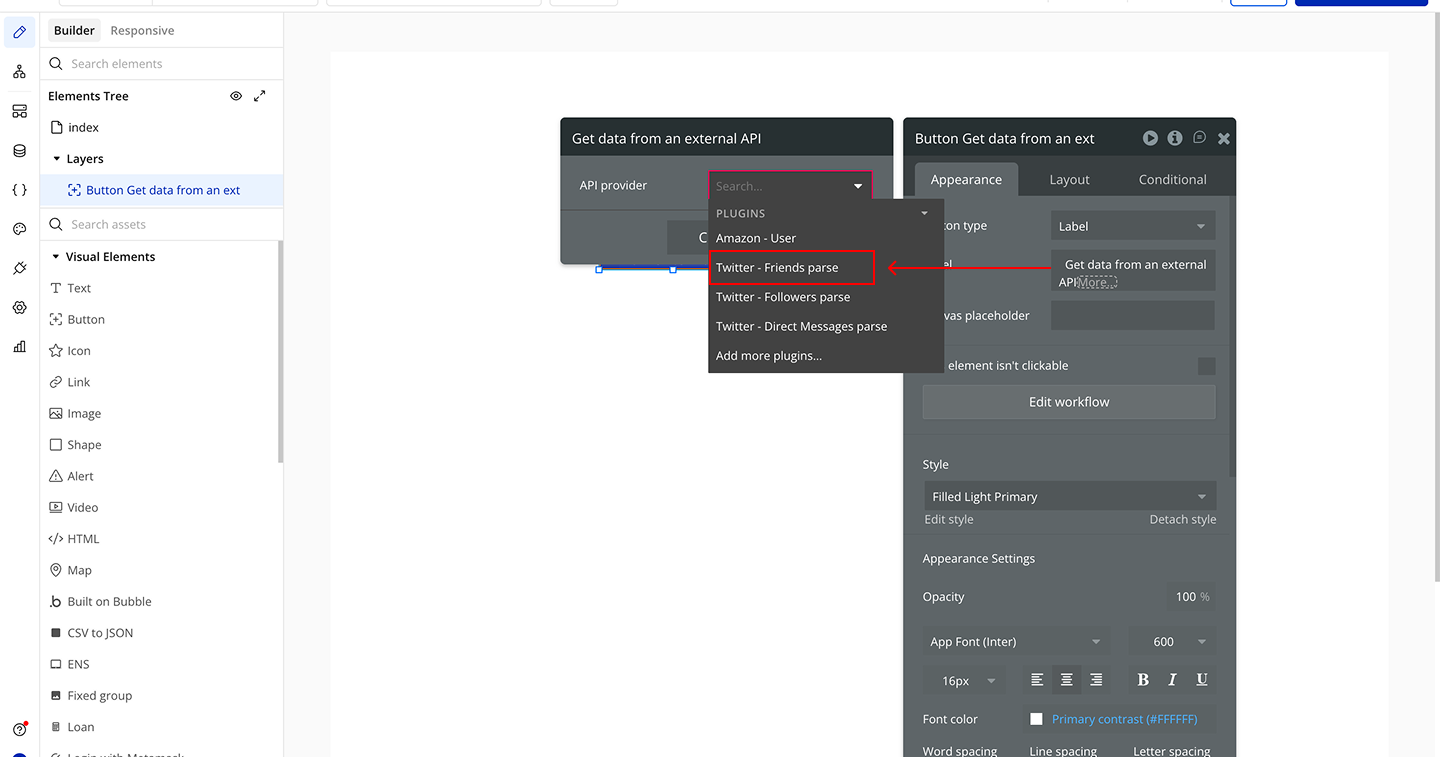Open the color palette icon in sidebar
1440x757 pixels.
click(x=19, y=229)
